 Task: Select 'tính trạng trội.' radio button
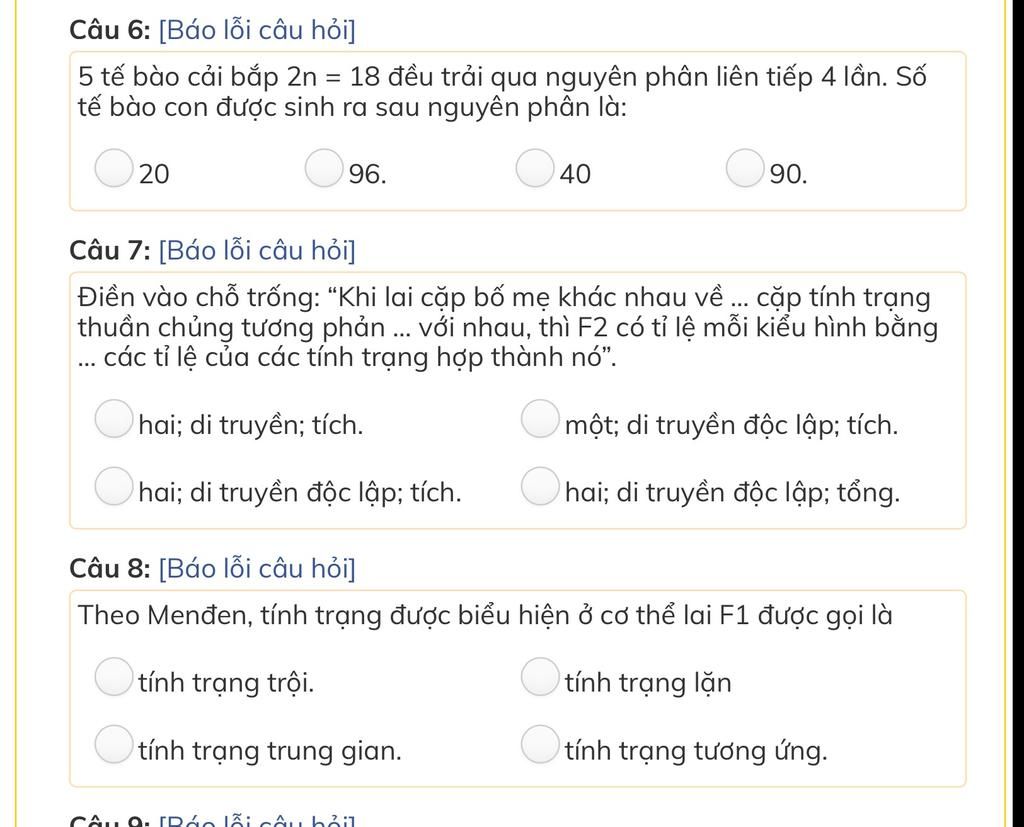coord(114,677)
